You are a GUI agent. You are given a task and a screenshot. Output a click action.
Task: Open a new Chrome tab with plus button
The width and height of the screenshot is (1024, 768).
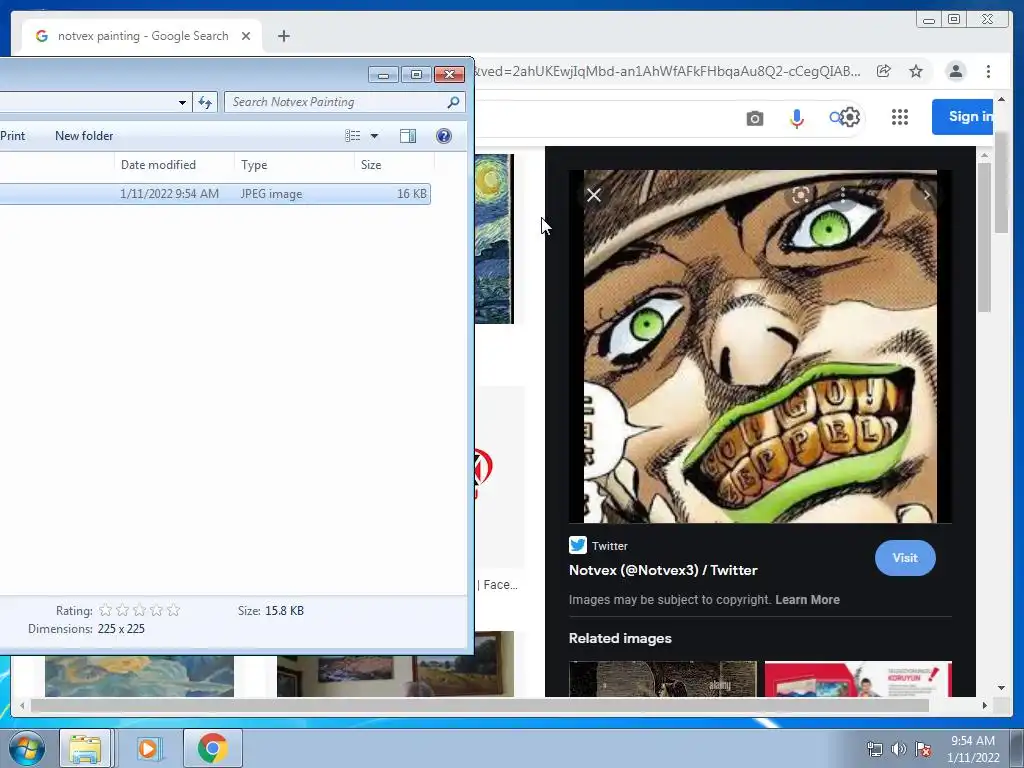[x=283, y=36]
